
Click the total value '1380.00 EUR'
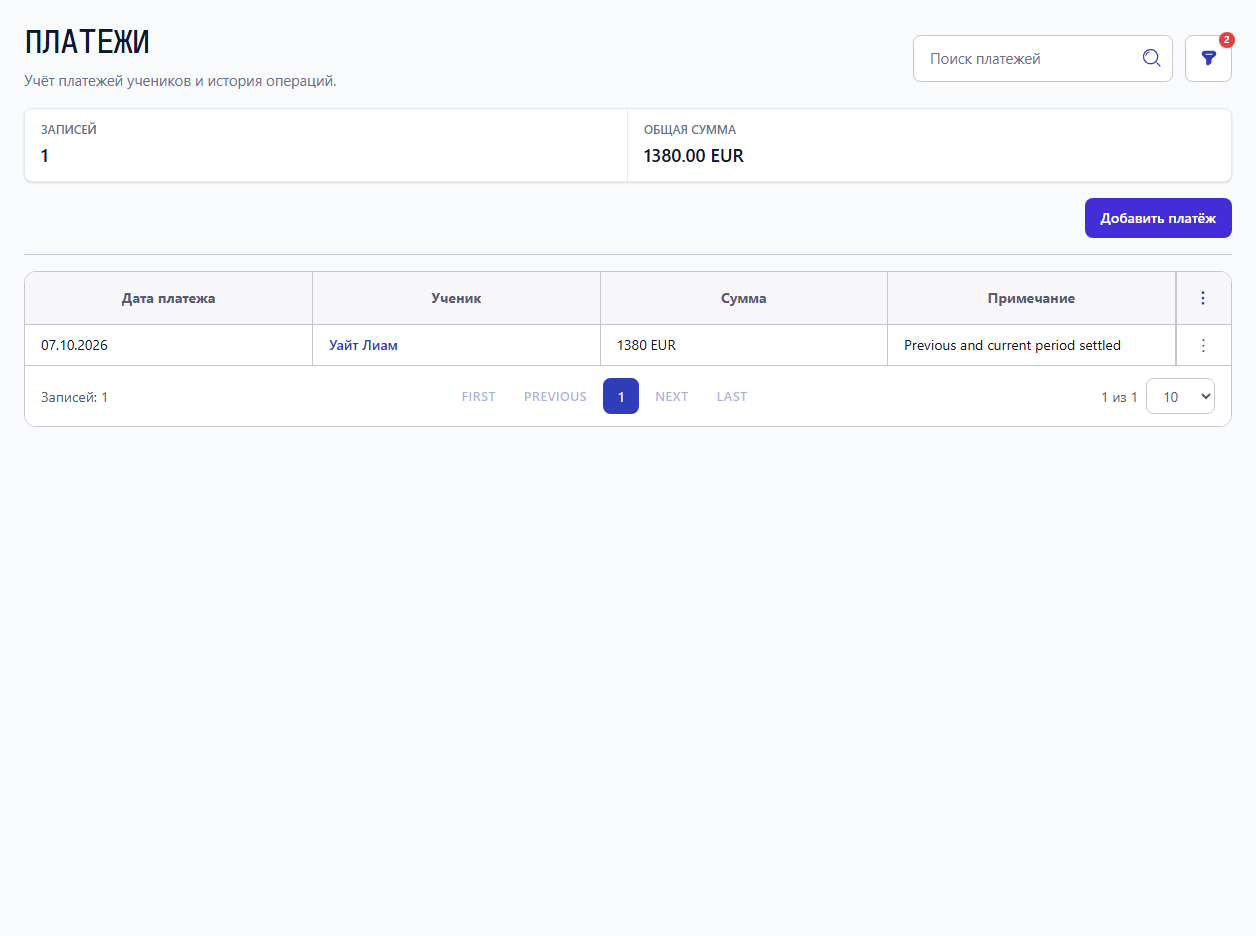click(694, 156)
